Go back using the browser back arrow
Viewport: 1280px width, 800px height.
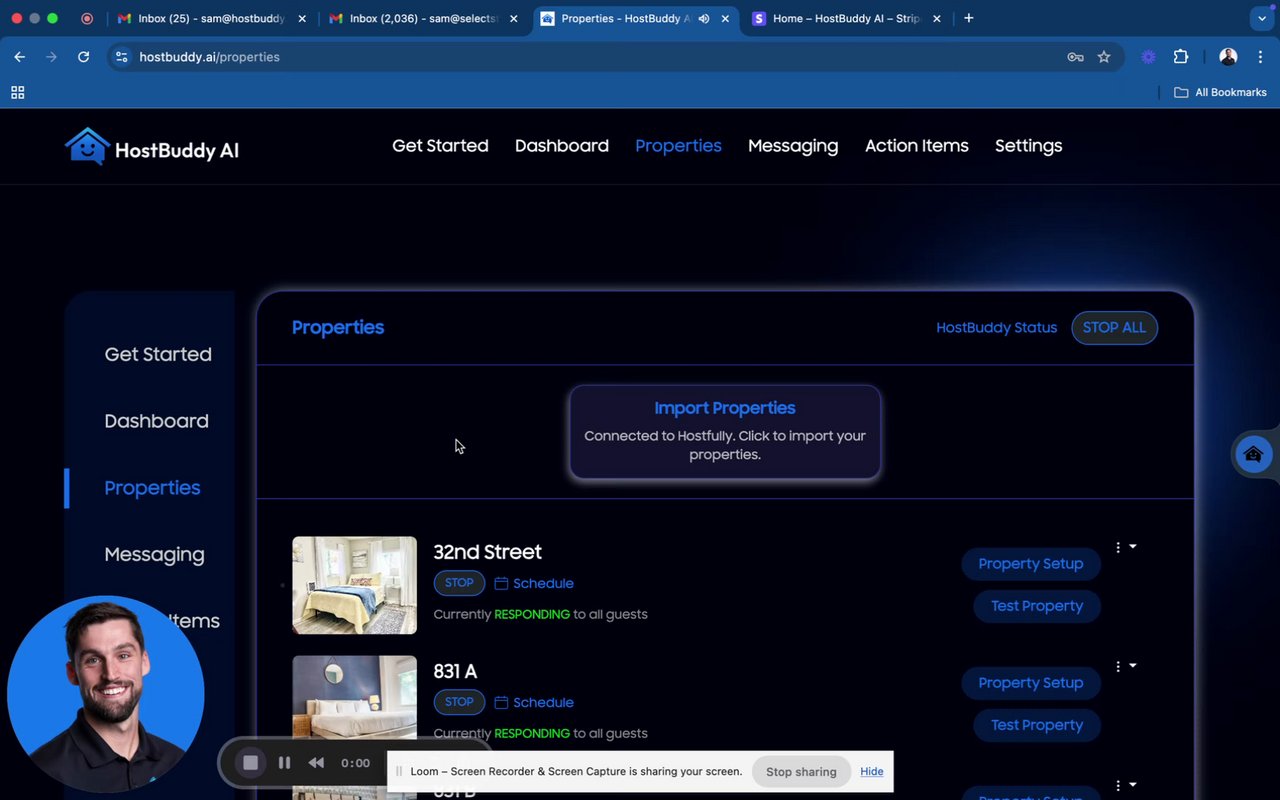(19, 57)
